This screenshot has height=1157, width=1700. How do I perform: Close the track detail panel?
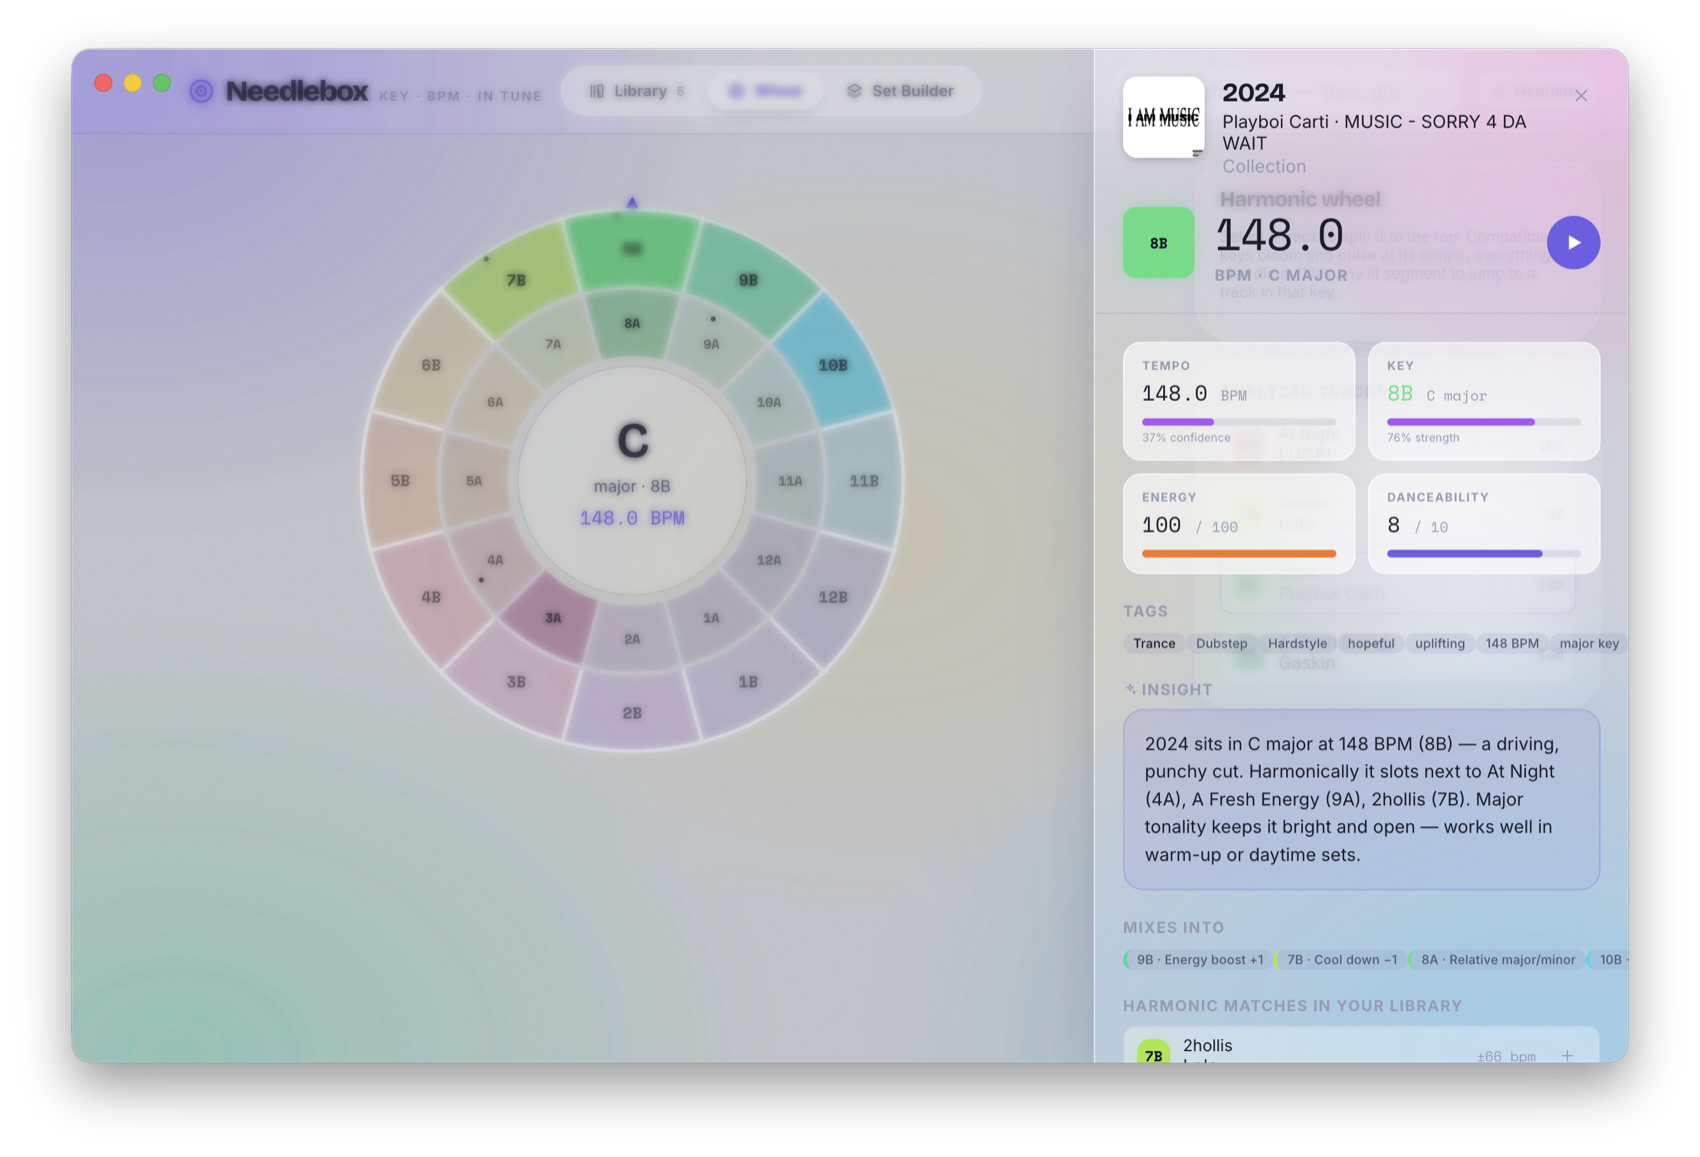1581,96
